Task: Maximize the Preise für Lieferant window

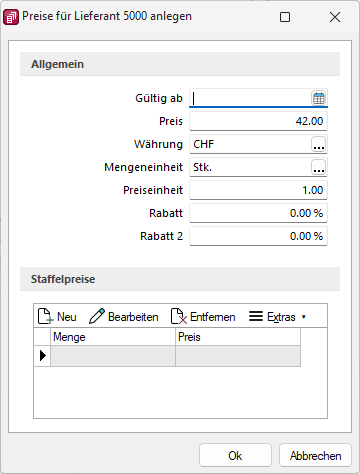Action: click(x=285, y=17)
